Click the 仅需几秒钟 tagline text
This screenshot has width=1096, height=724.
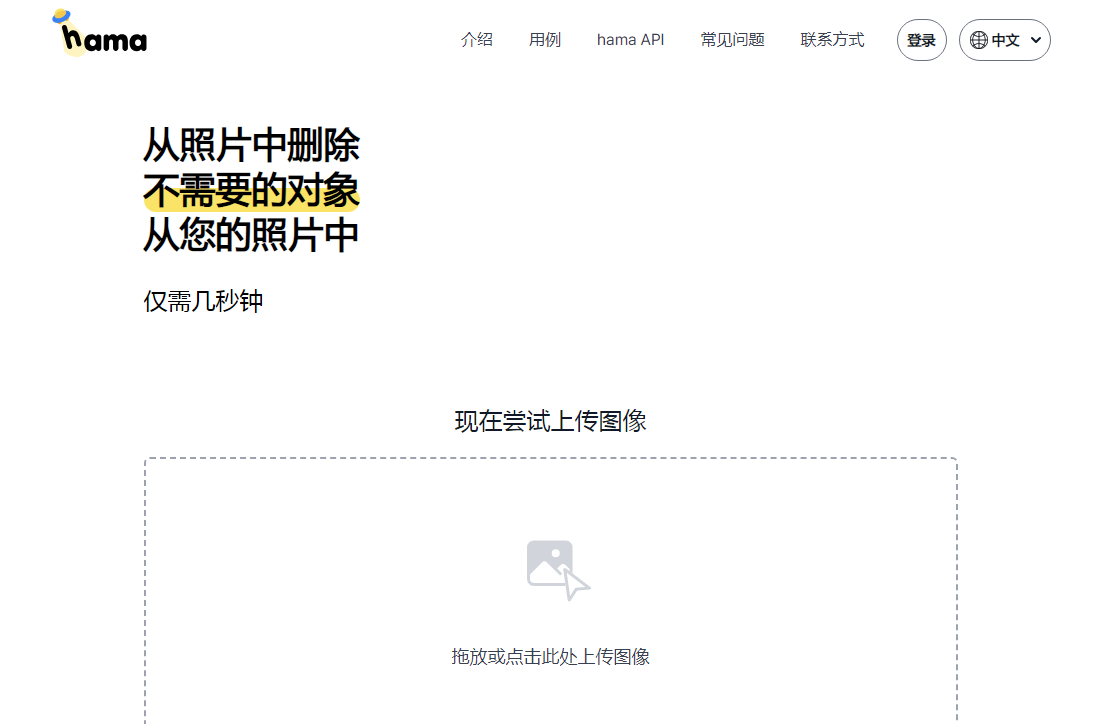[x=203, y=301]
